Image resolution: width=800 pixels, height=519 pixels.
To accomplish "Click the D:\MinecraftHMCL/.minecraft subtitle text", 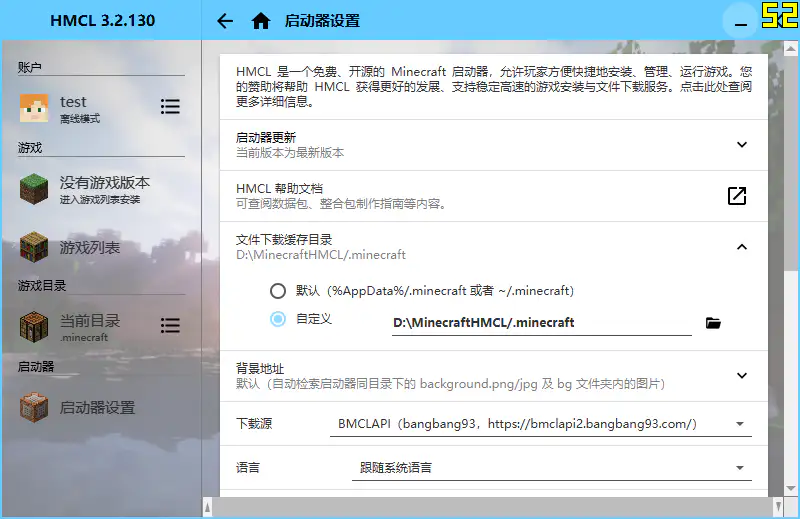I will pyautogui.click(x=321, y=255).
